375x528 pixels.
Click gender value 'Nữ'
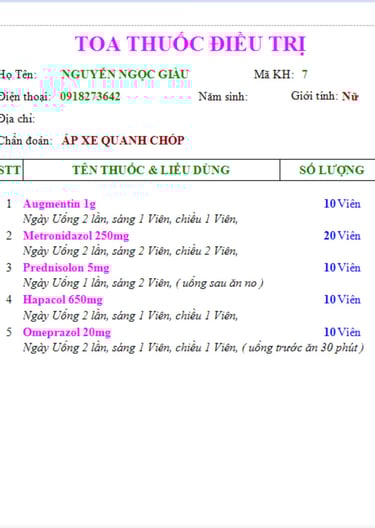[350, 97]
